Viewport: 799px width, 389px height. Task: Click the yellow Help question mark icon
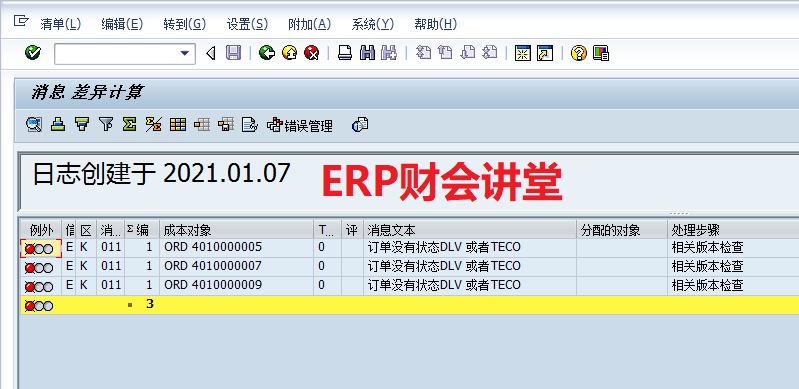click(579, 53)
